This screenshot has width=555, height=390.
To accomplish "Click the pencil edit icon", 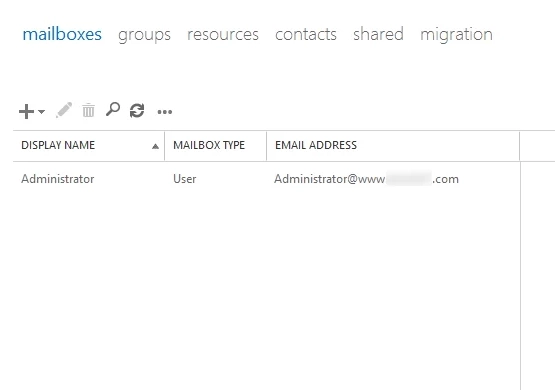I will tap(64, 110).
